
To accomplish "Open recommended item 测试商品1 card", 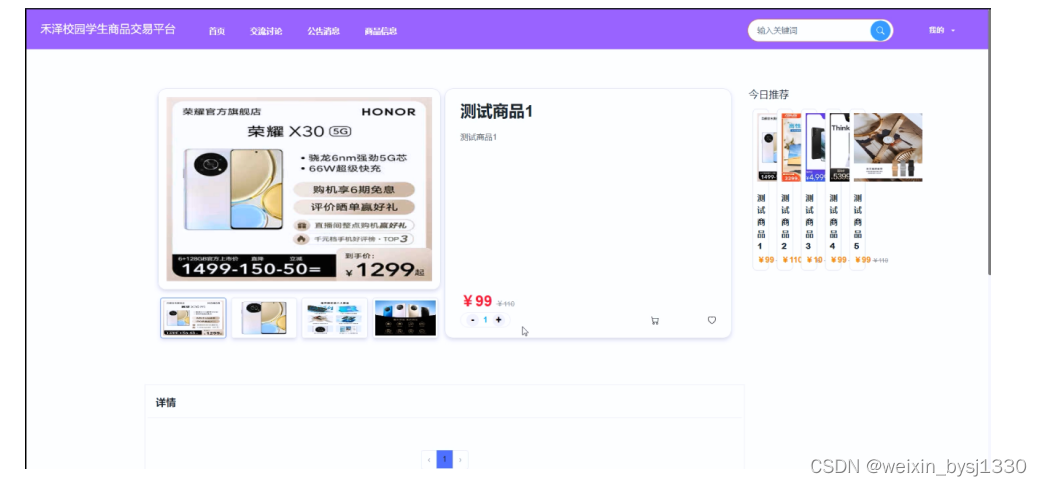I will (x=761, y=189).
